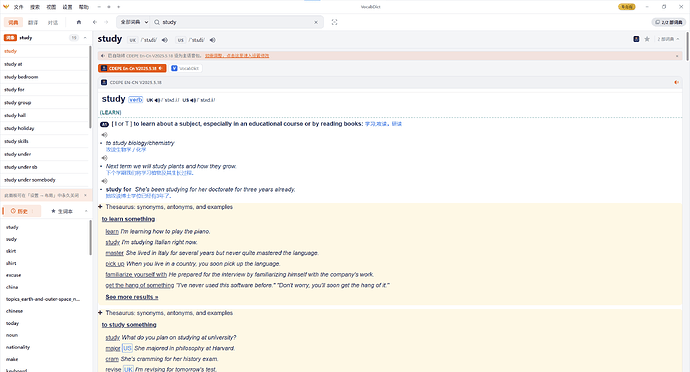Open the screen capture OCR icon
This screenshot has width=690, height=372.
334,22
